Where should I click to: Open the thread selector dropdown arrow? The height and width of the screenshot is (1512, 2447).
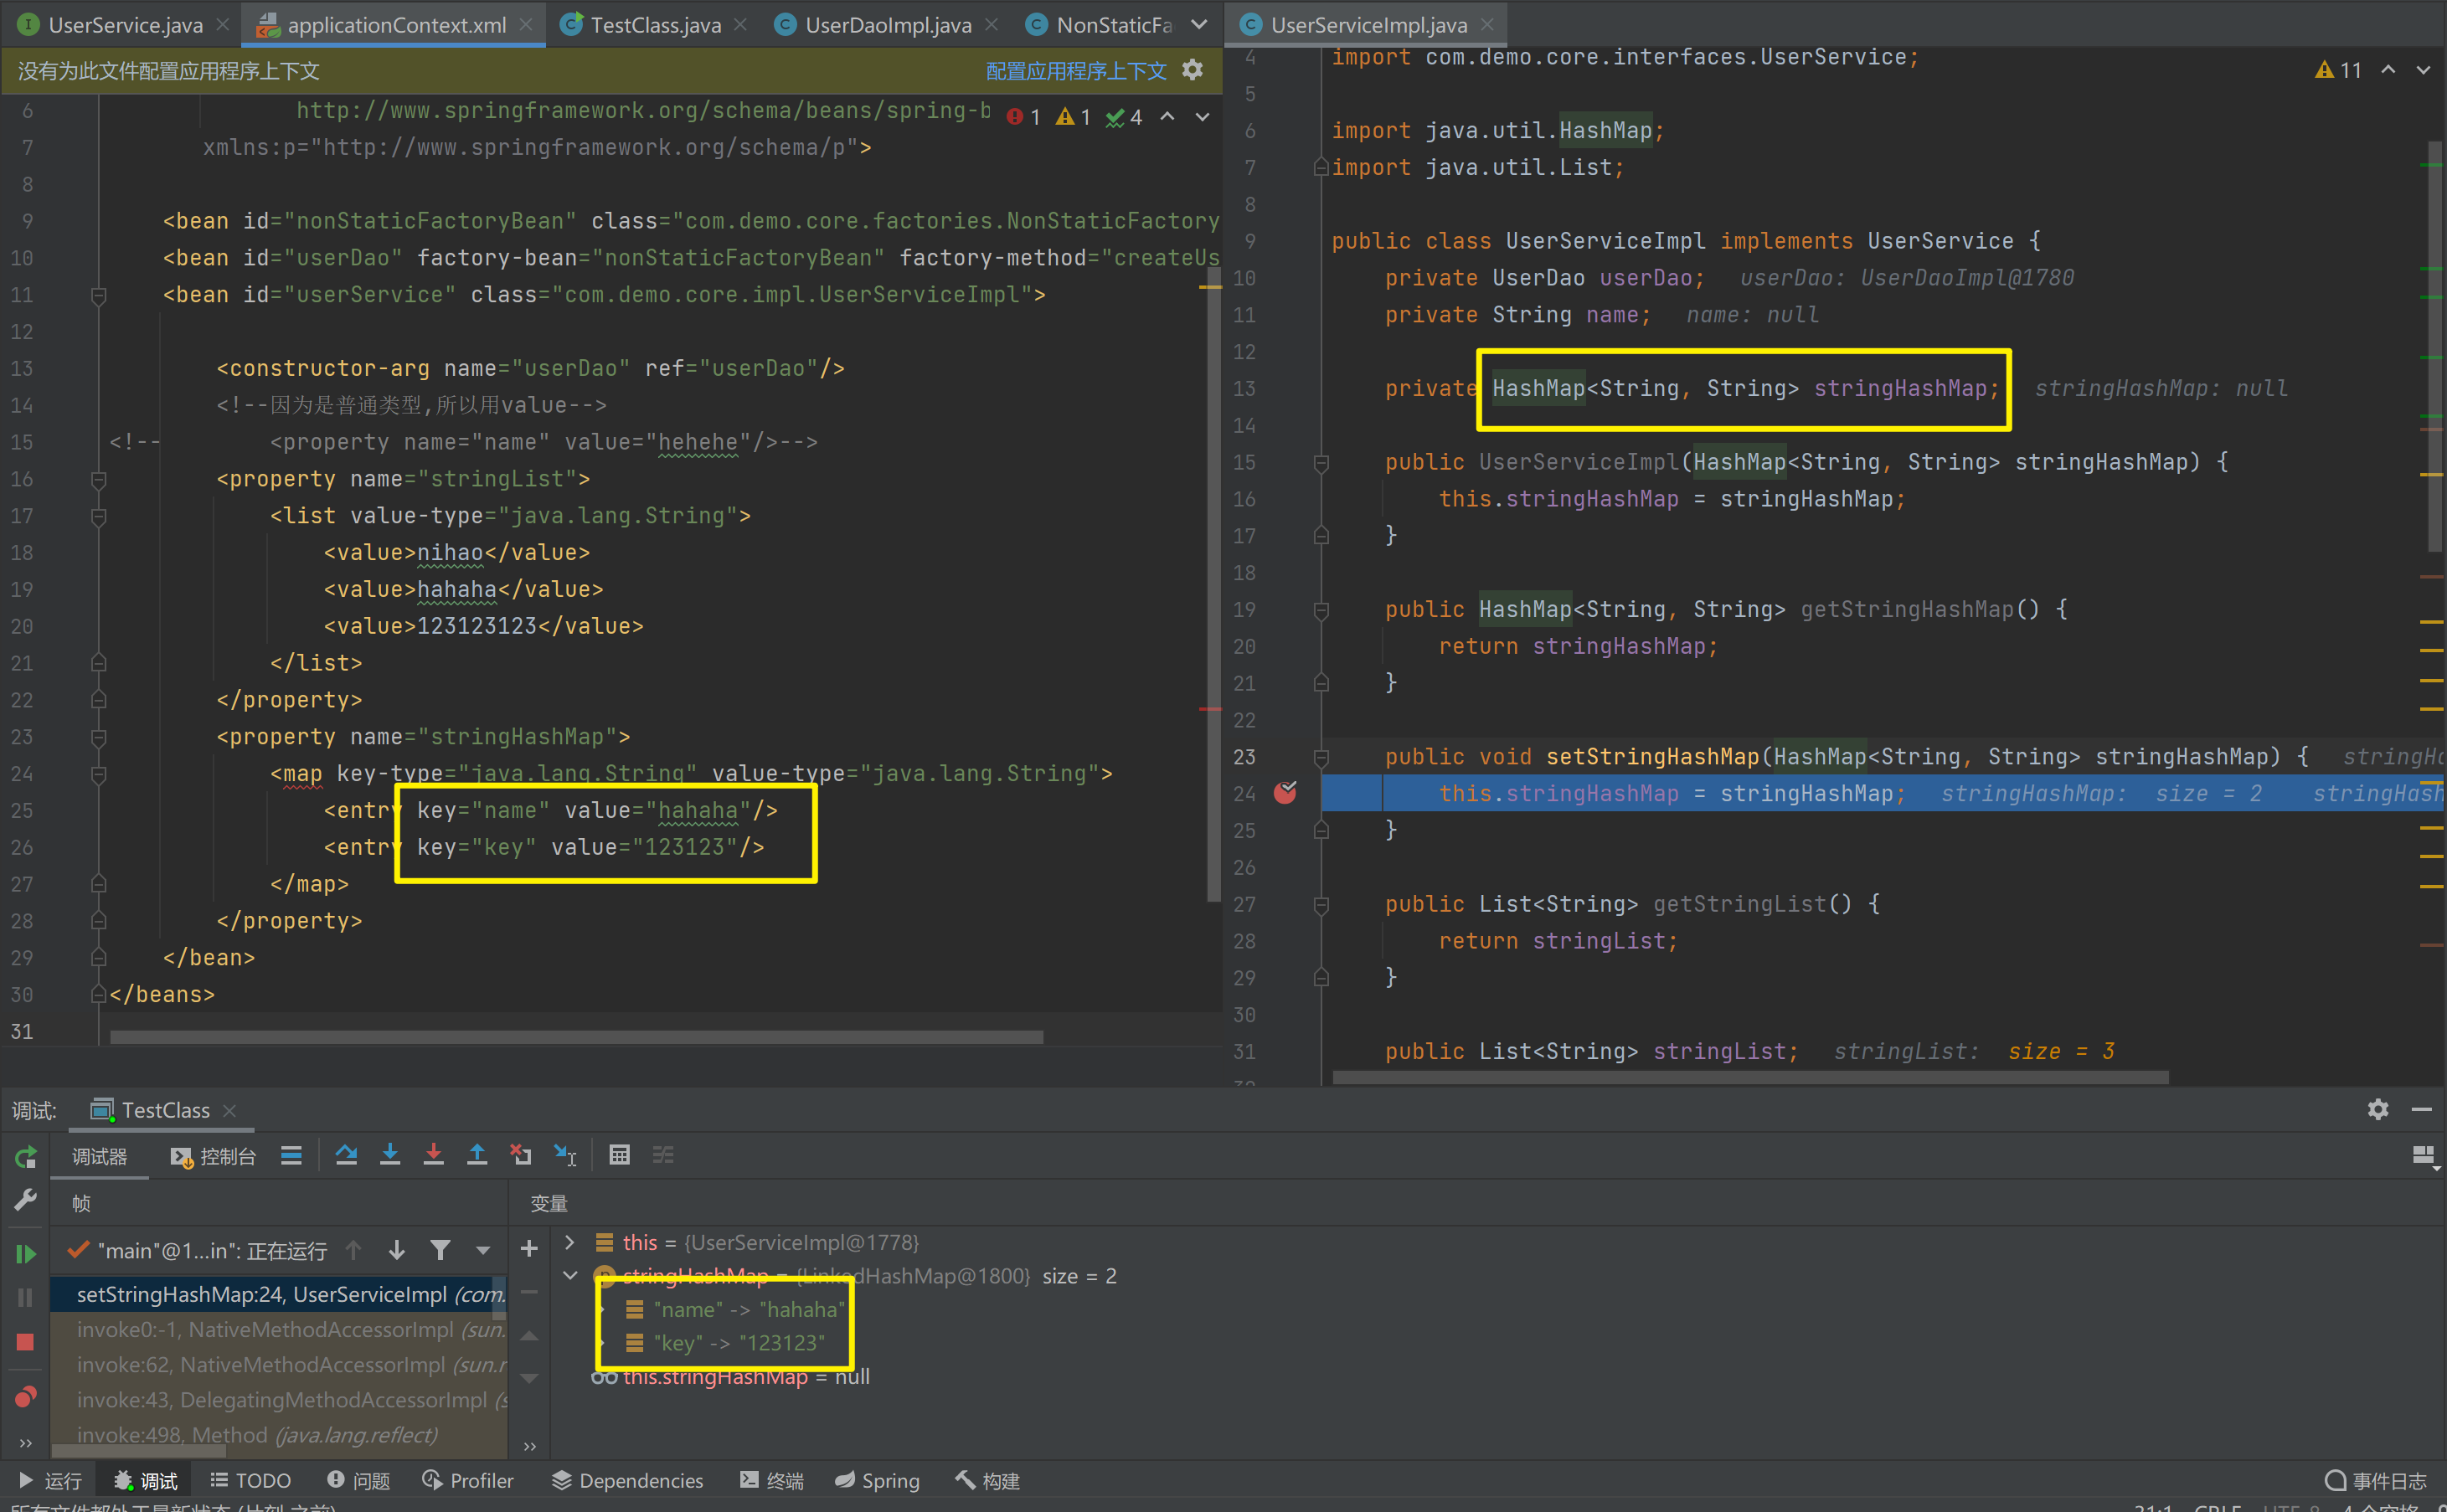click(483, 1250)
